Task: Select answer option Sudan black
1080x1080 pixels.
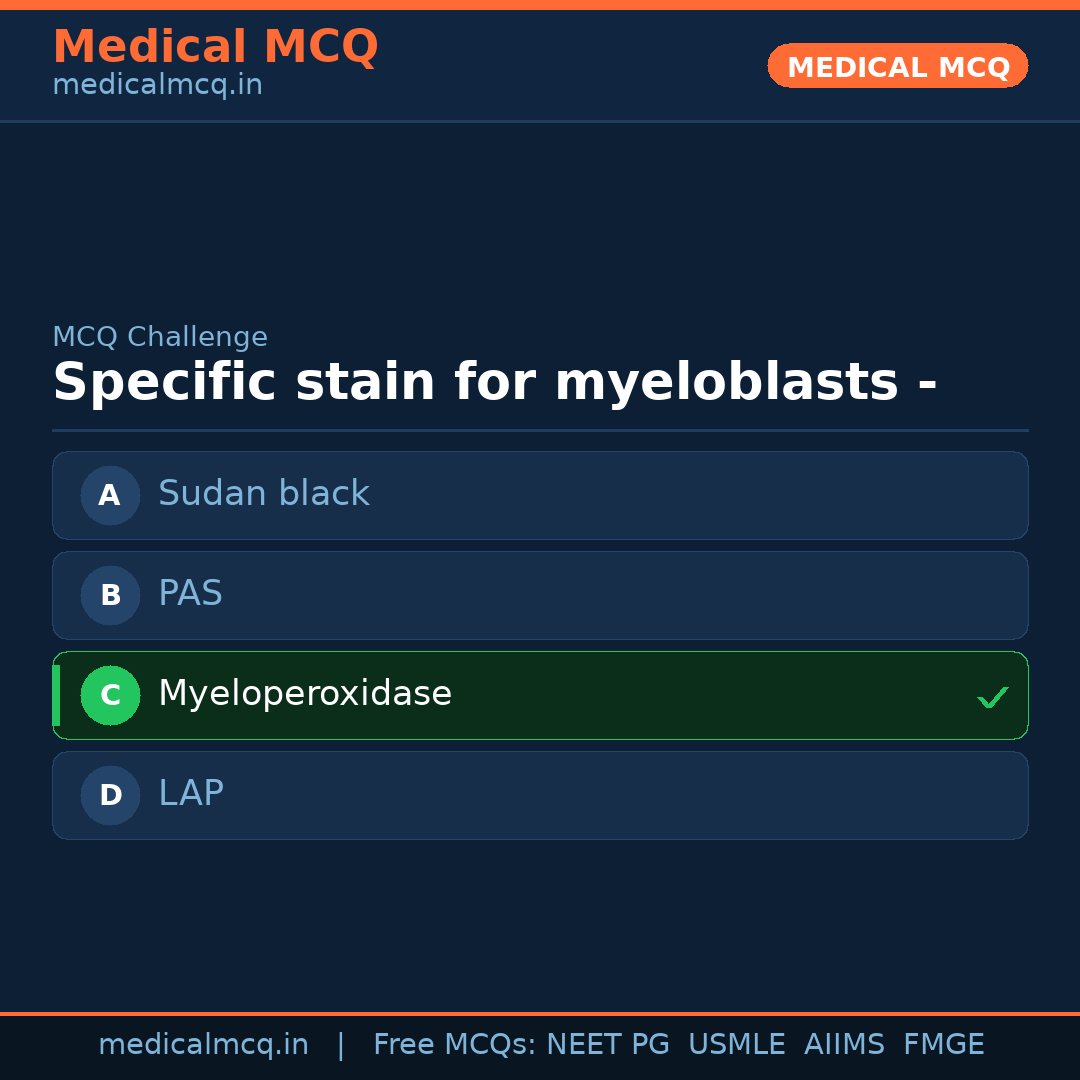Action: click(x=540, y=495)
